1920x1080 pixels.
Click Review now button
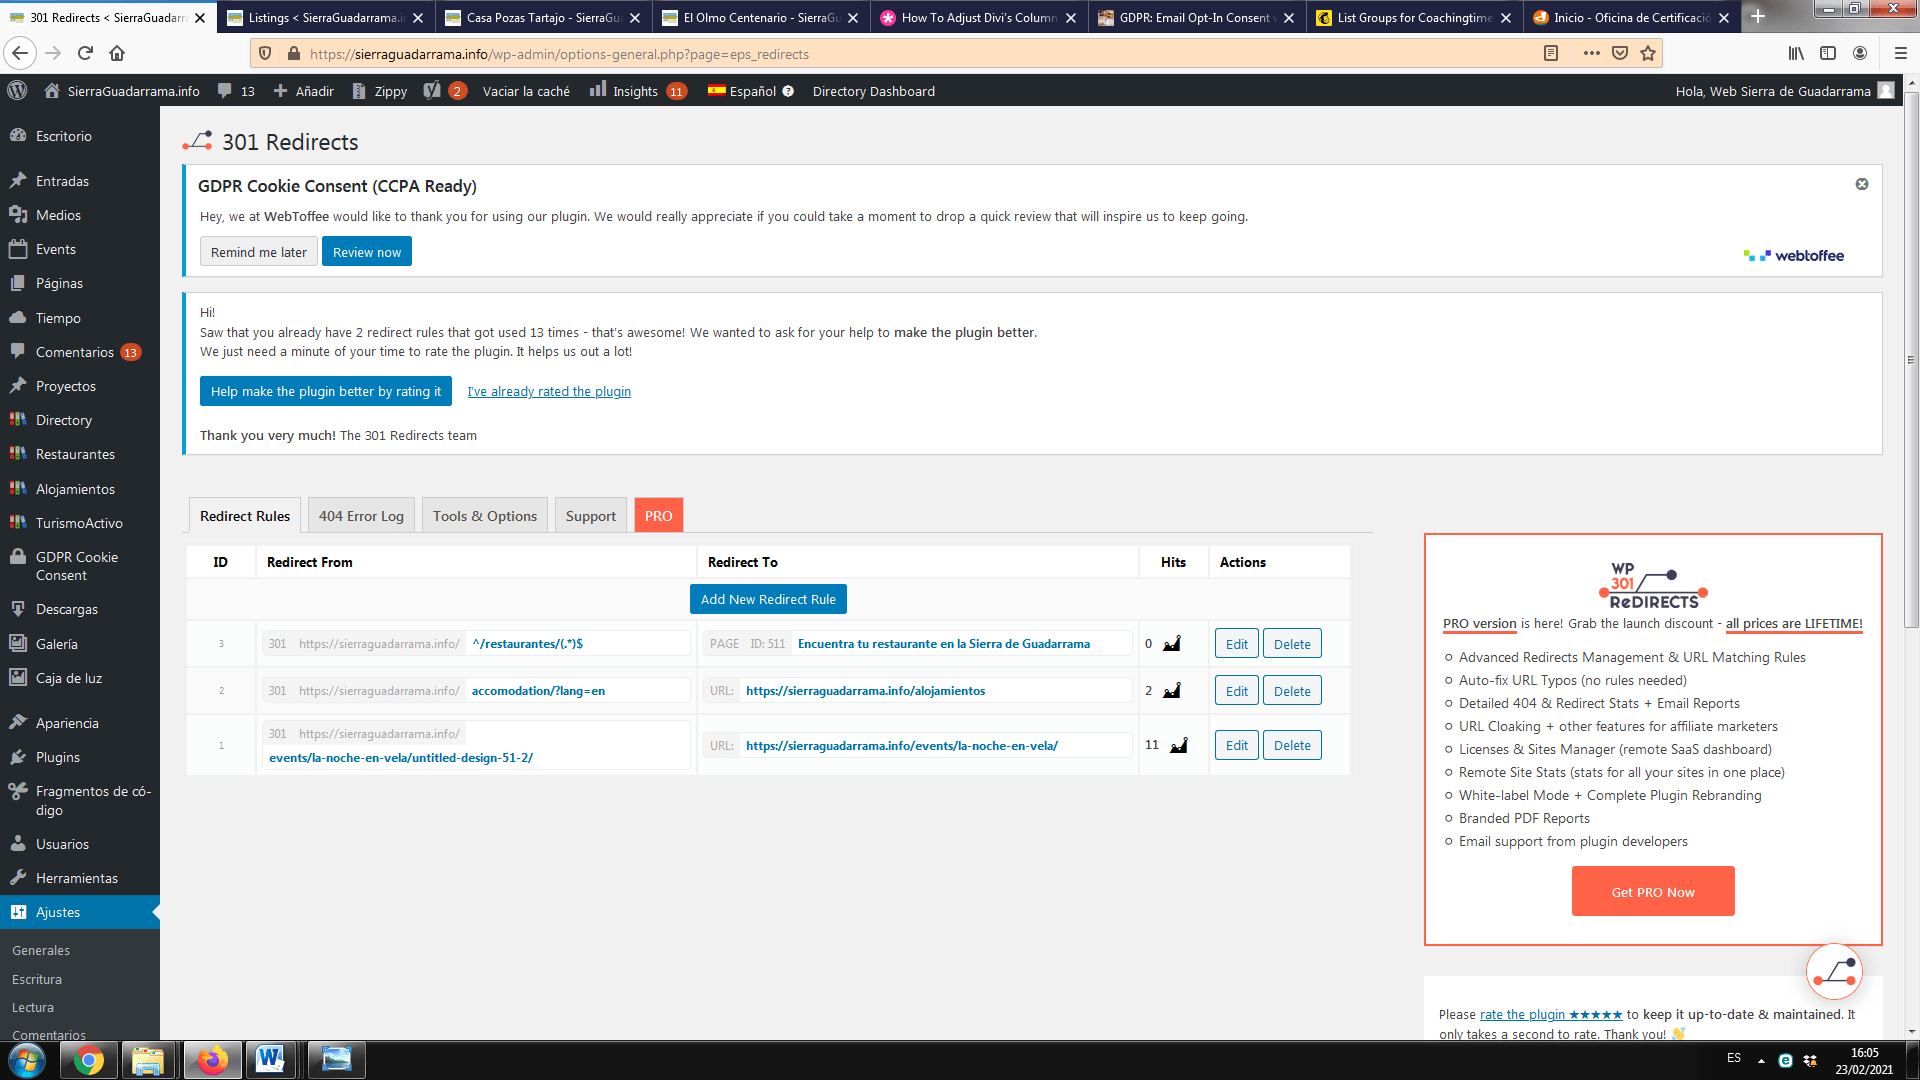367,252
